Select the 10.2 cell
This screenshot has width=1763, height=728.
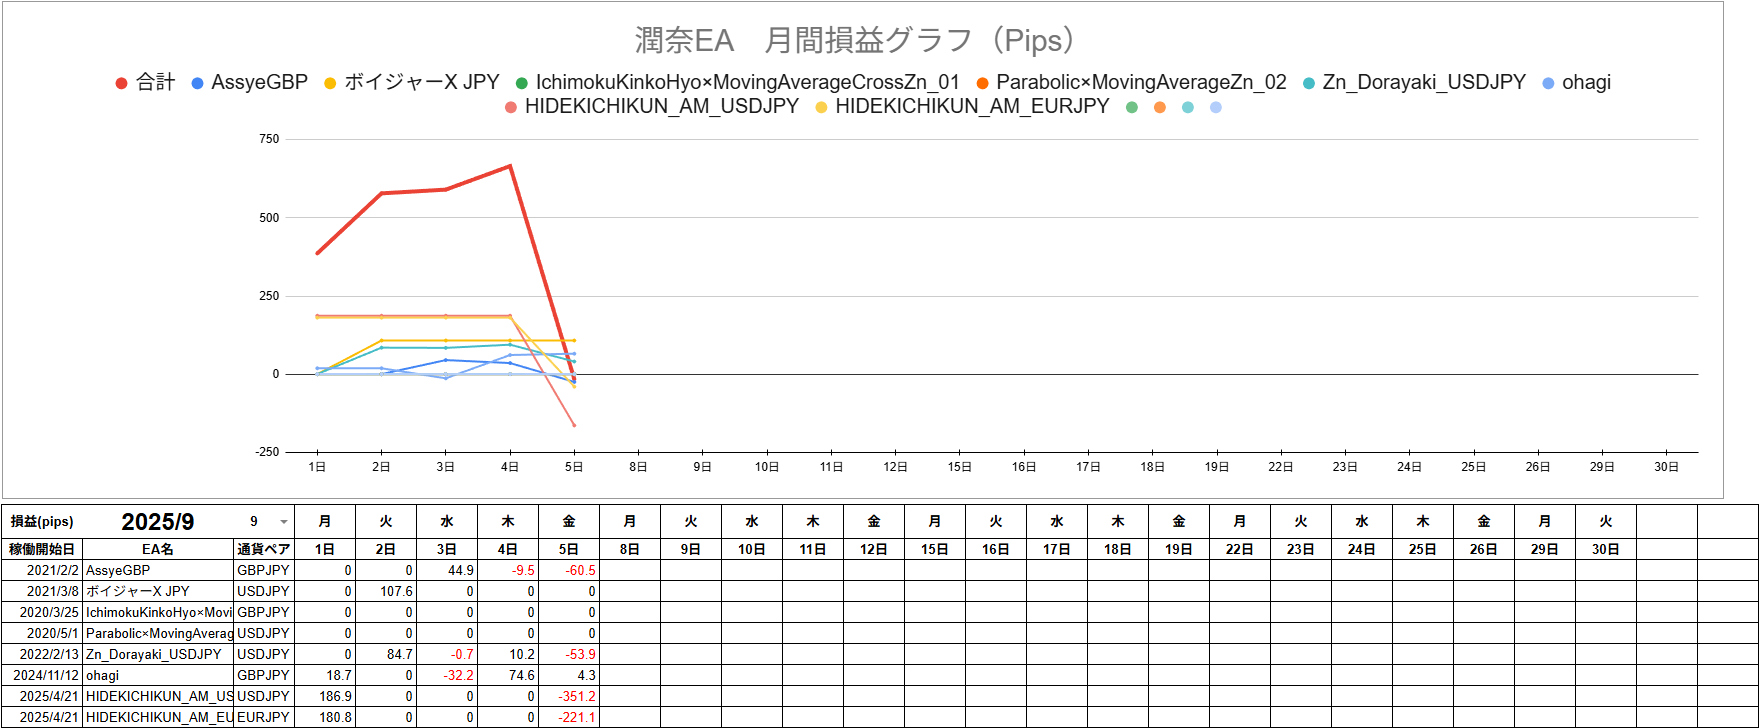[508, 654]
